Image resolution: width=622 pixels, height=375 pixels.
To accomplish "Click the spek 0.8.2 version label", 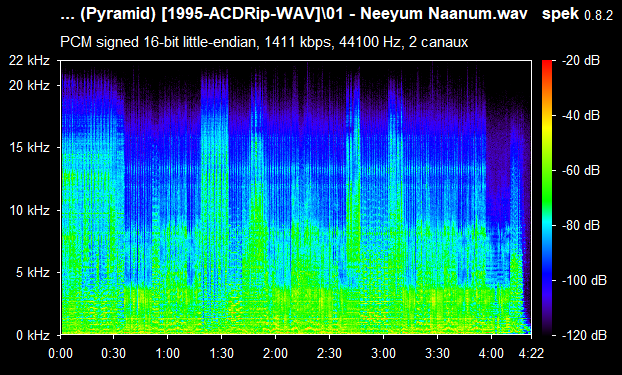I will coord(578,15).
